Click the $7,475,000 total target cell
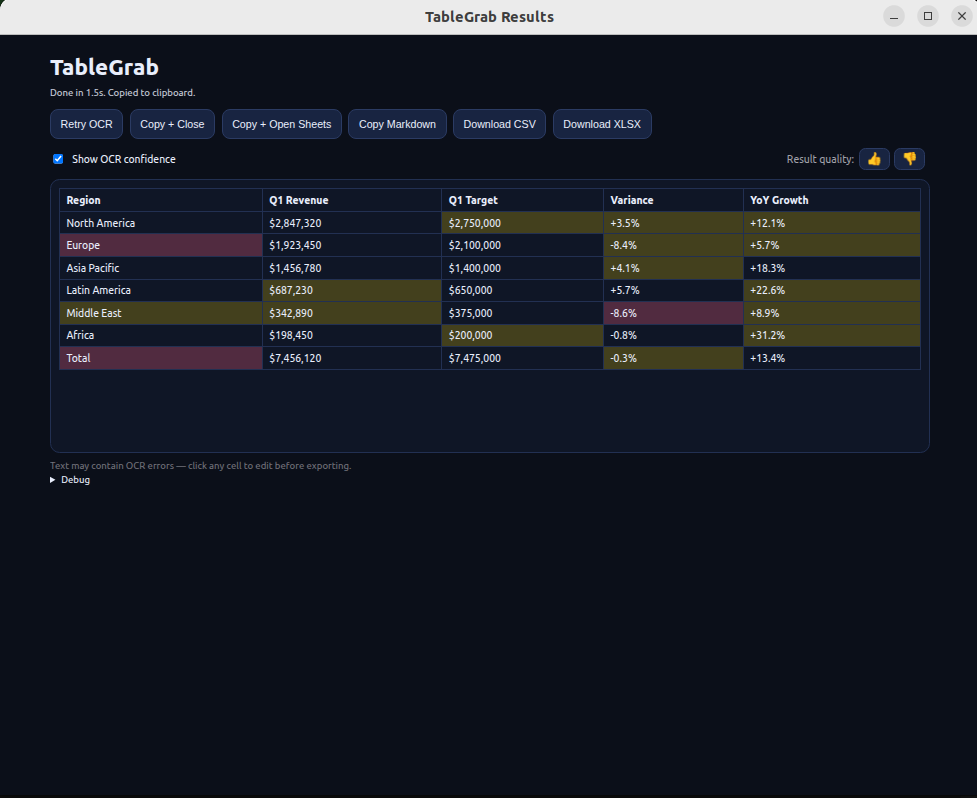The height and width of the screenshot is (798, 977). point(522,358)
